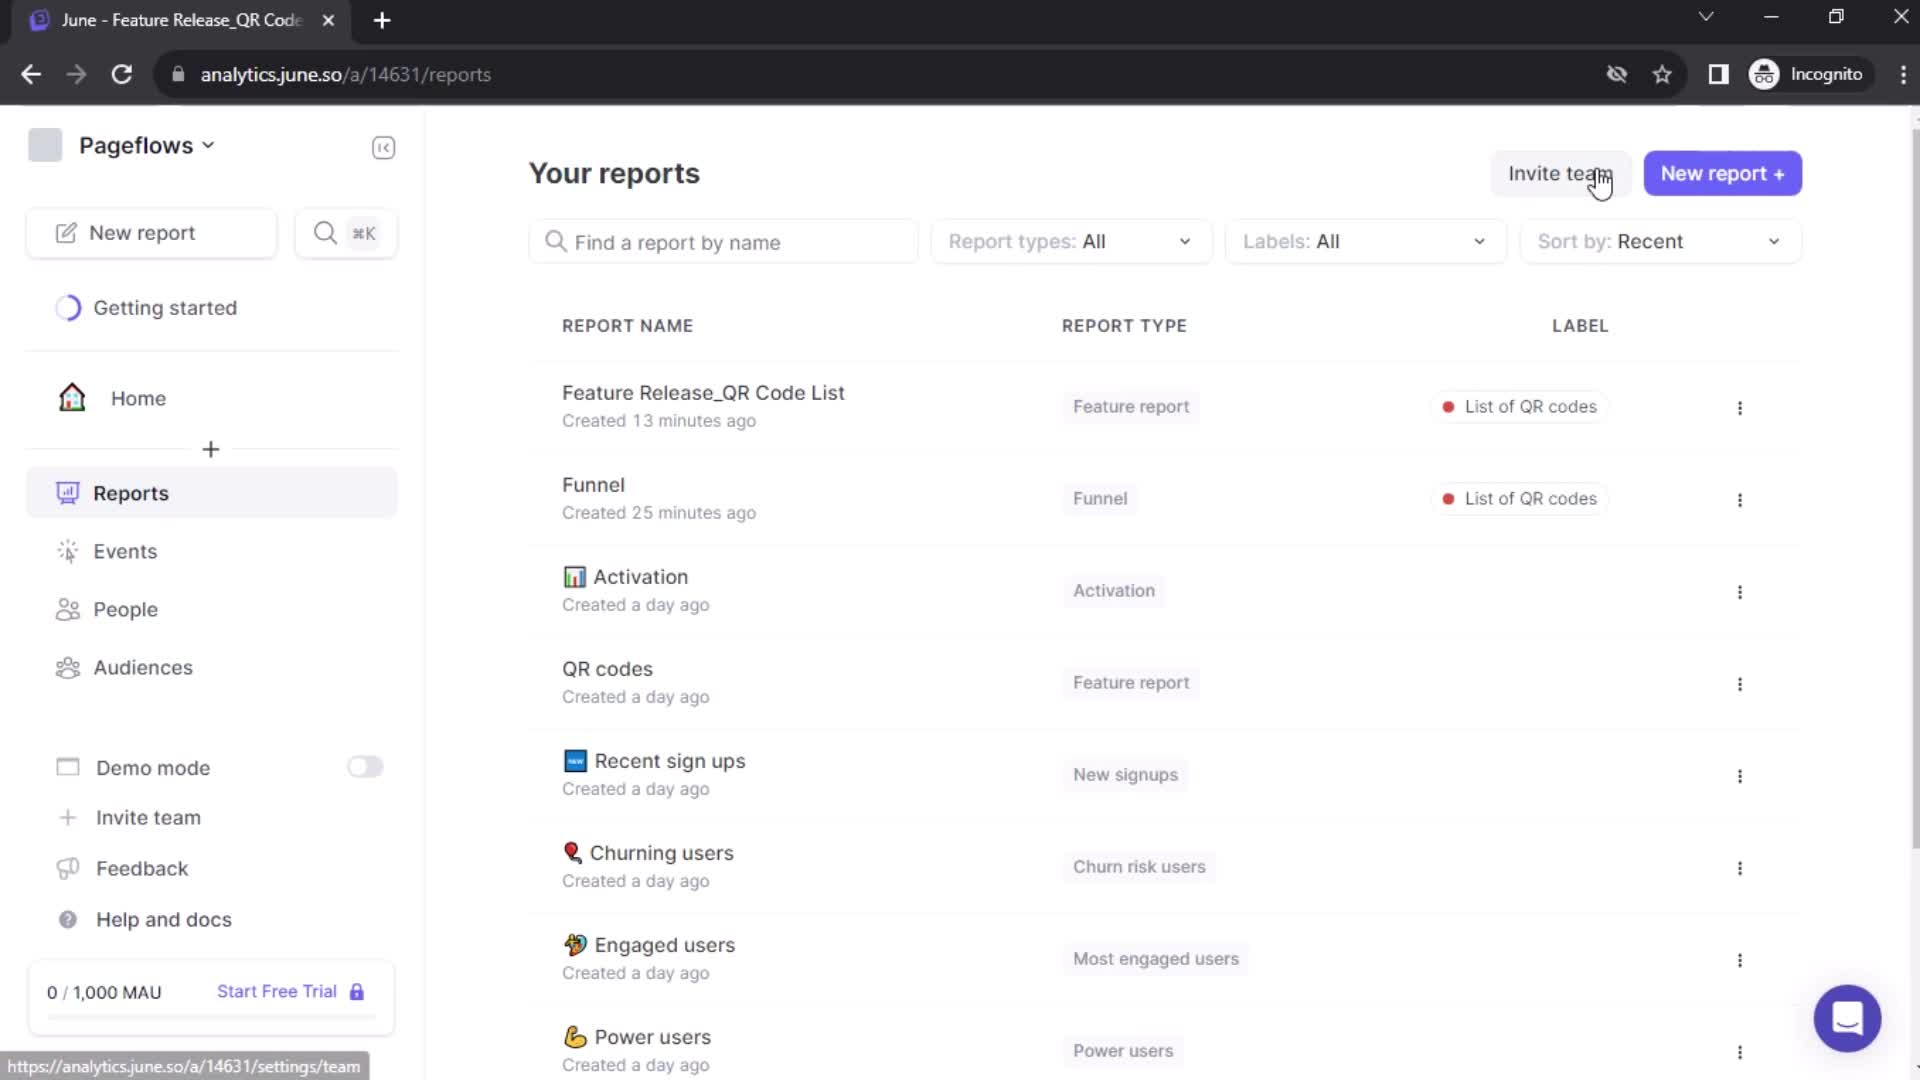1920x1080 pixels.
Task: Click the People icon in sidebar
Action: (x=67, y=610)
